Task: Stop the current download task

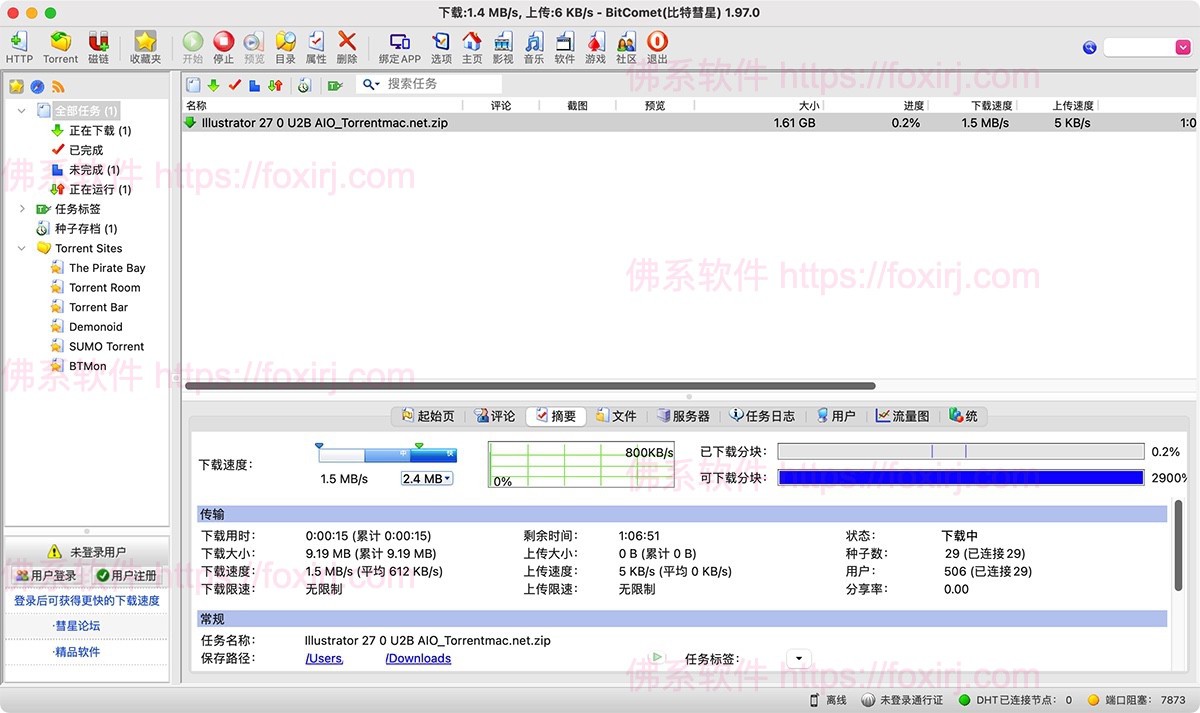Action: pyautogui.click(x=223, y=45)
